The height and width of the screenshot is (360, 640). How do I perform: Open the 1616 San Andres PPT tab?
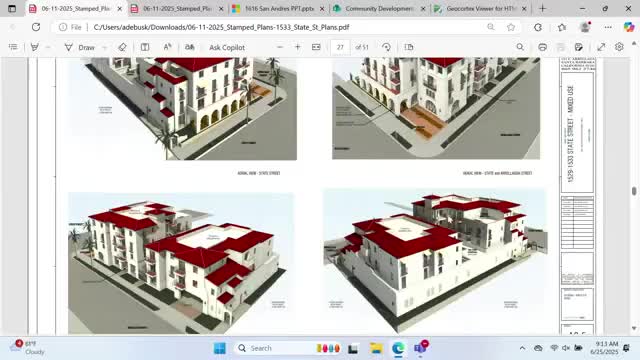(279, 8)
